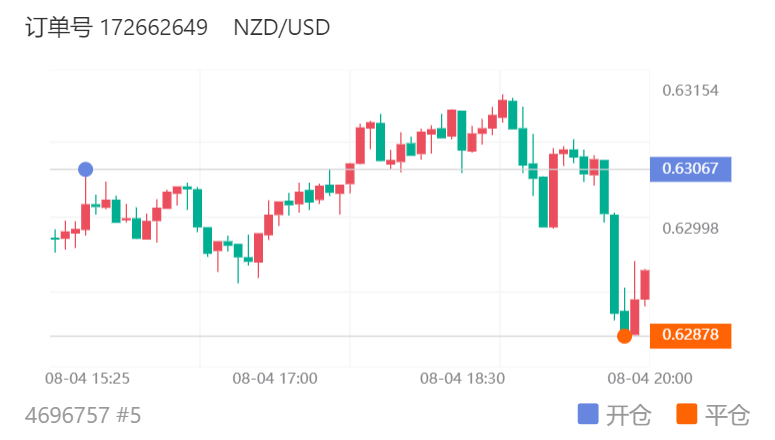Select the 08-04 15:25 time label
The width and height of the screenshot is (775, 440).
pos(88,378)
